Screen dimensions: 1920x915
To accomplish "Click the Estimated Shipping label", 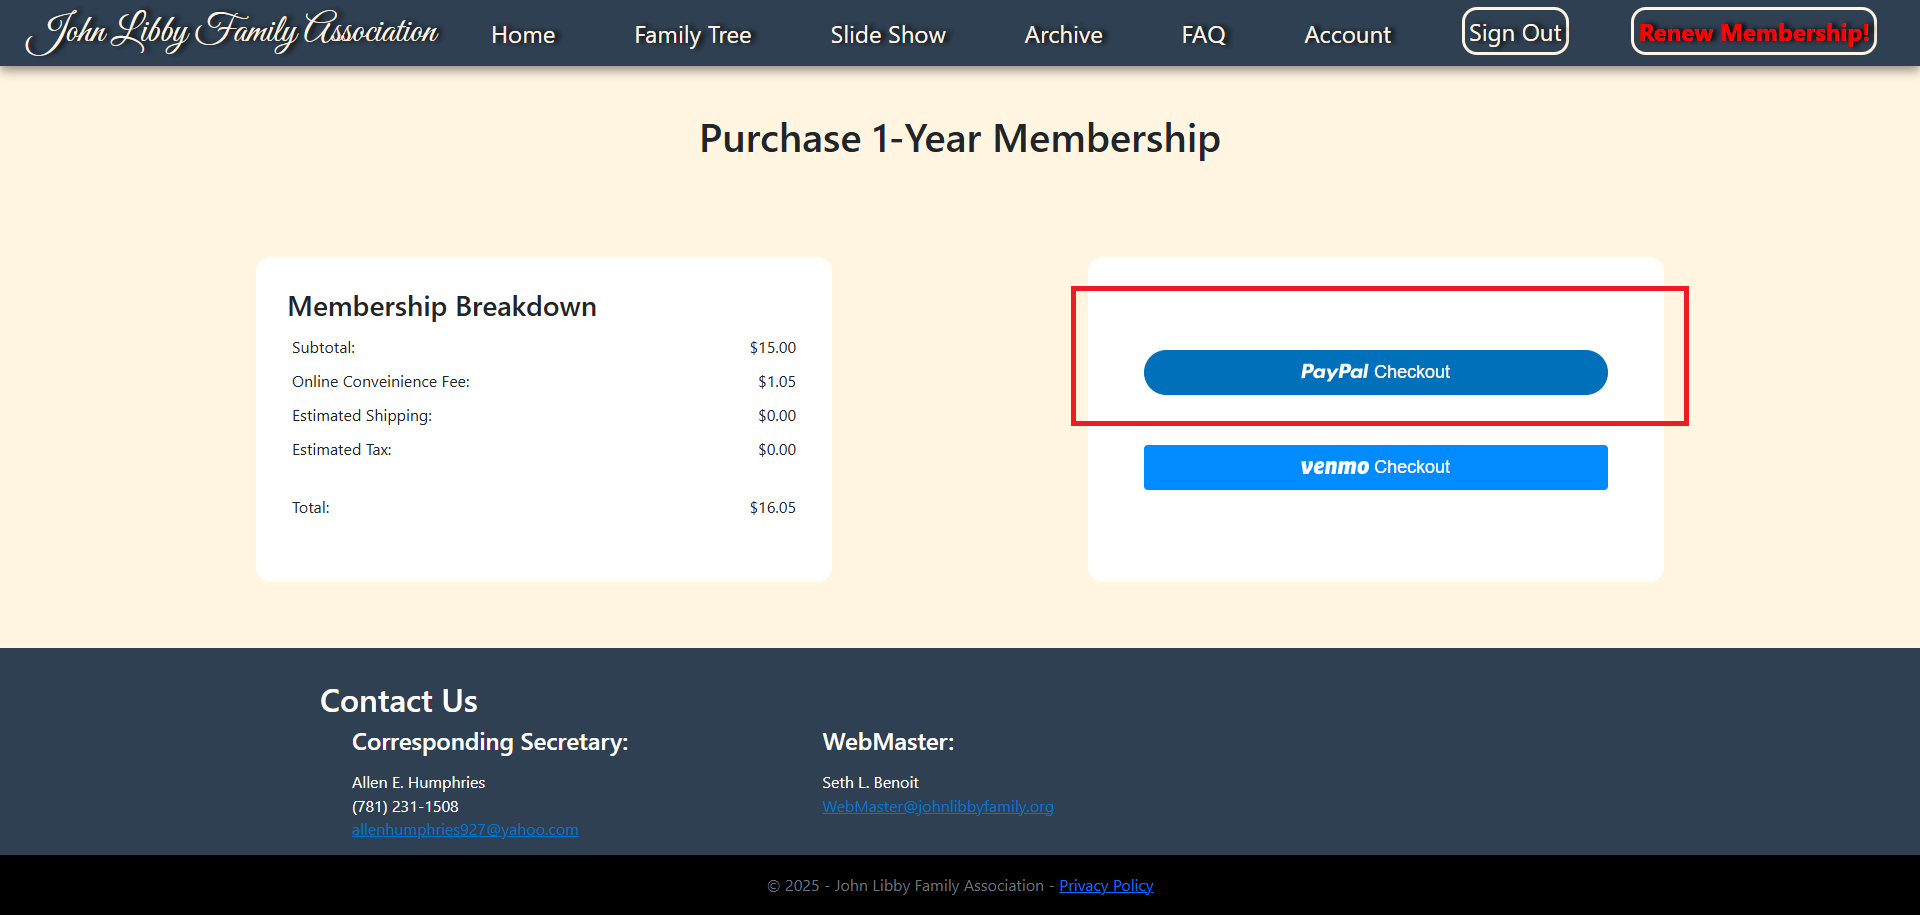I will (x=362, y=416).
